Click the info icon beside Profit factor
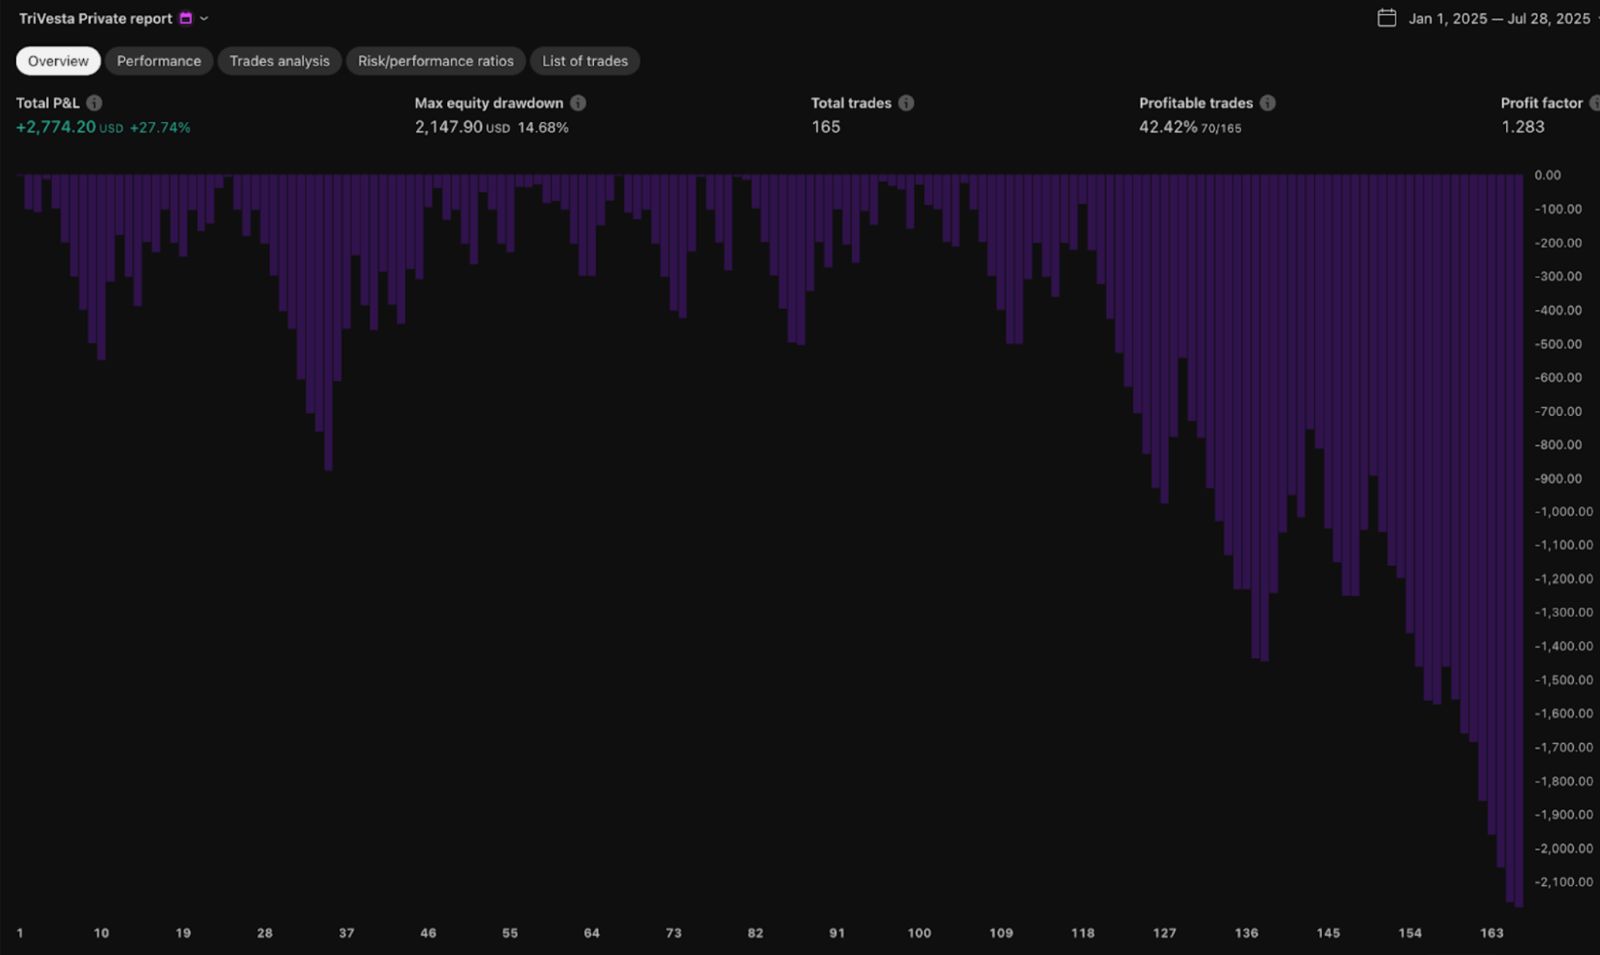The height and width of the screenshot is (955, 1600). tap(1595, 103)
